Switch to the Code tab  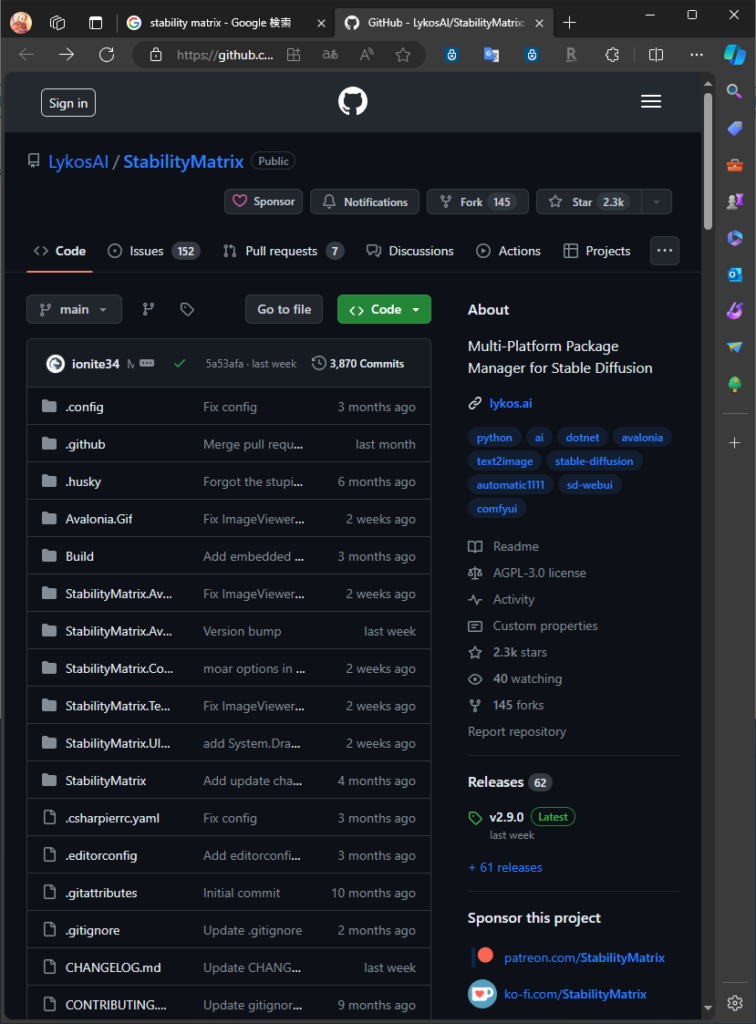click(60, 251)
